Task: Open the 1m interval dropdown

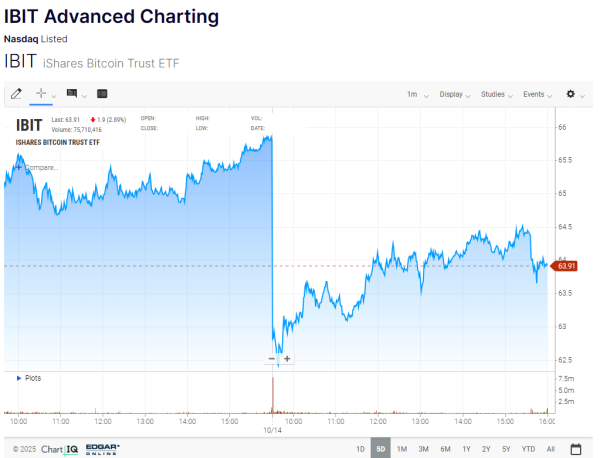Action: click(417, 94)
